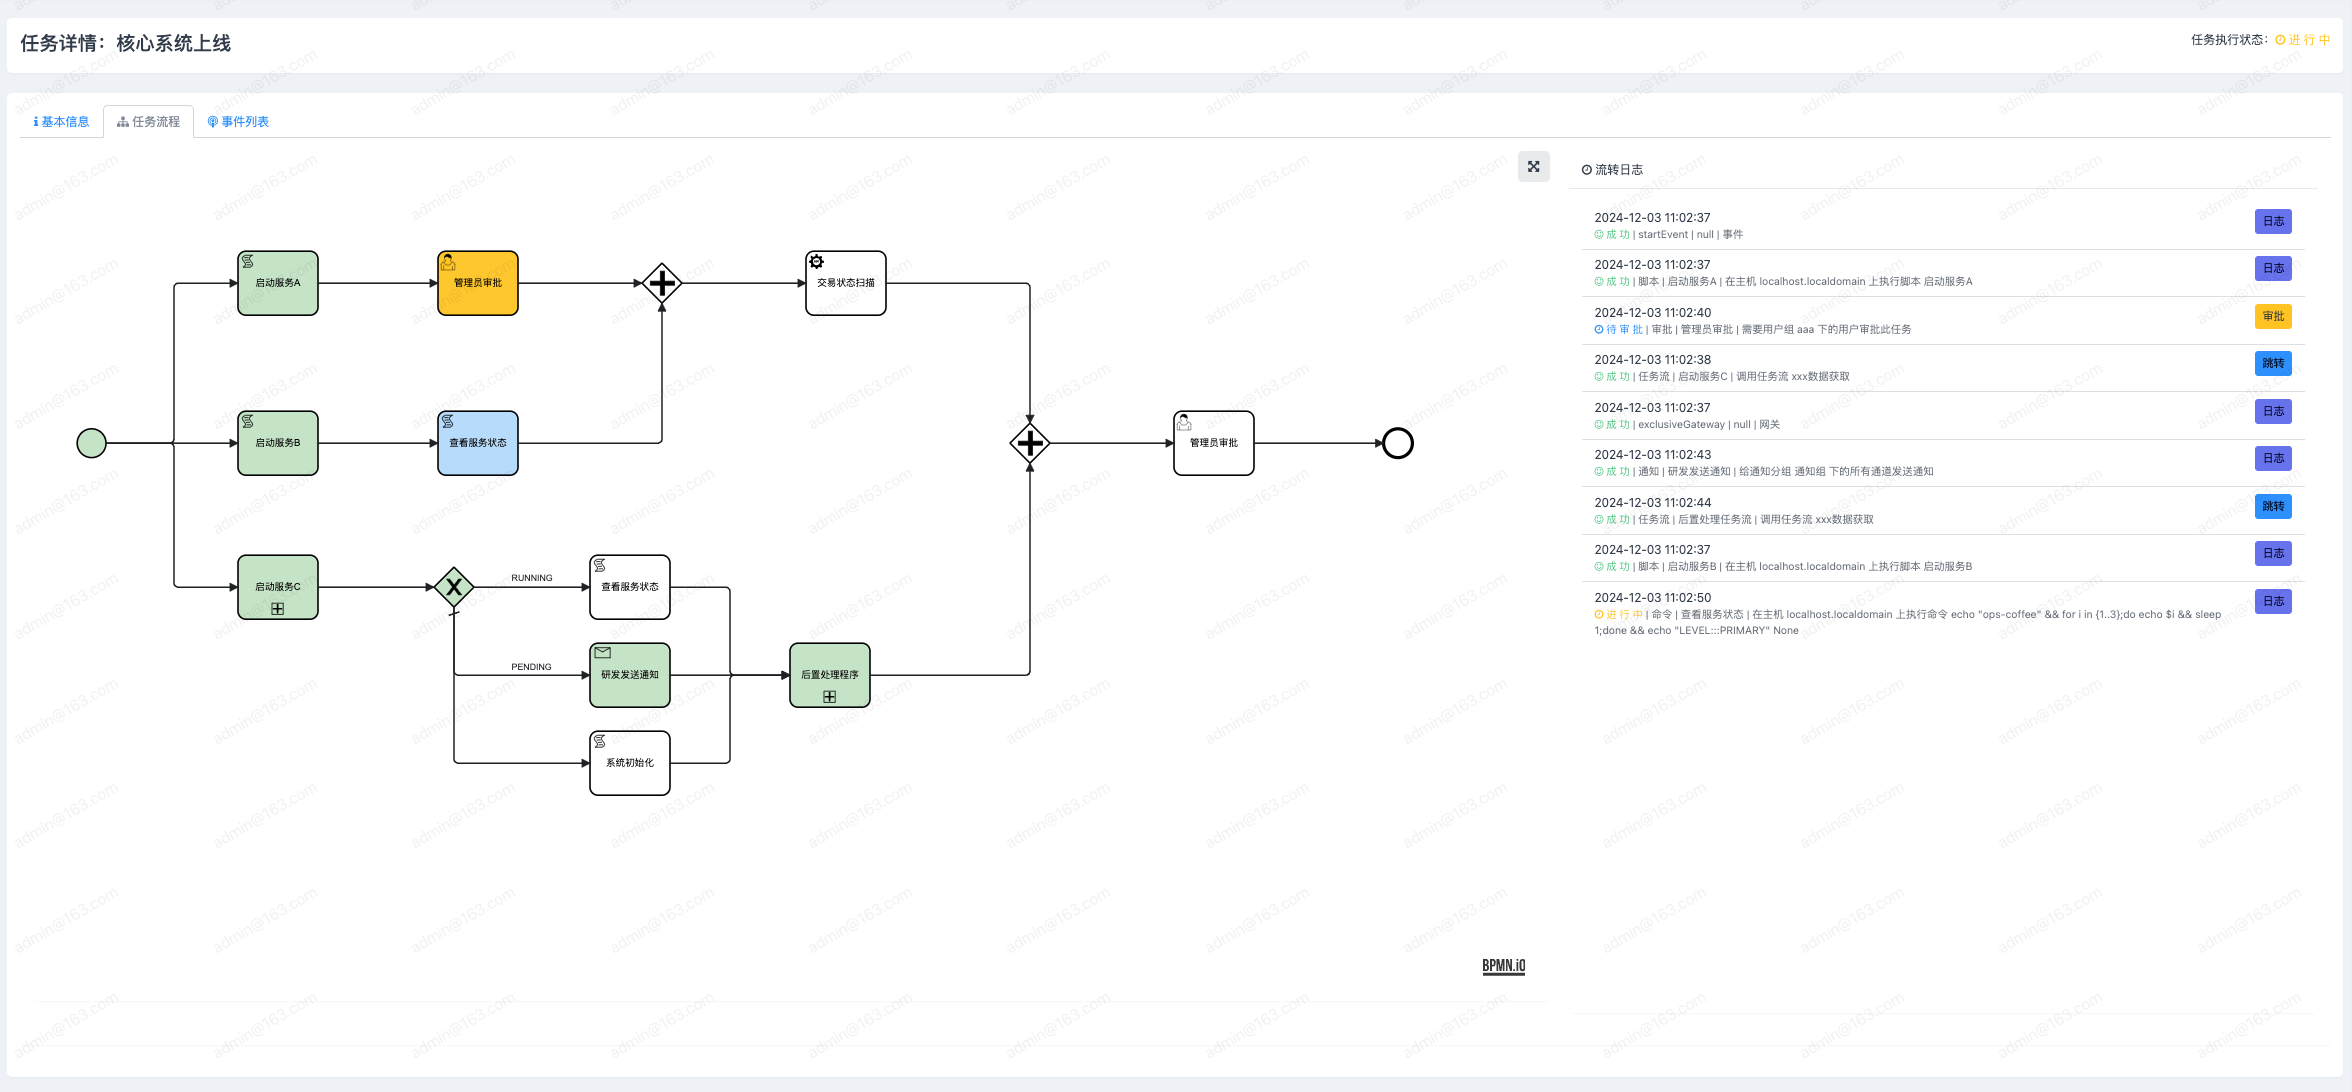Viewport: 2352px width, 1092px height.
Task: Select the exclusive X gateway diamond
Action: click(454, 587)
